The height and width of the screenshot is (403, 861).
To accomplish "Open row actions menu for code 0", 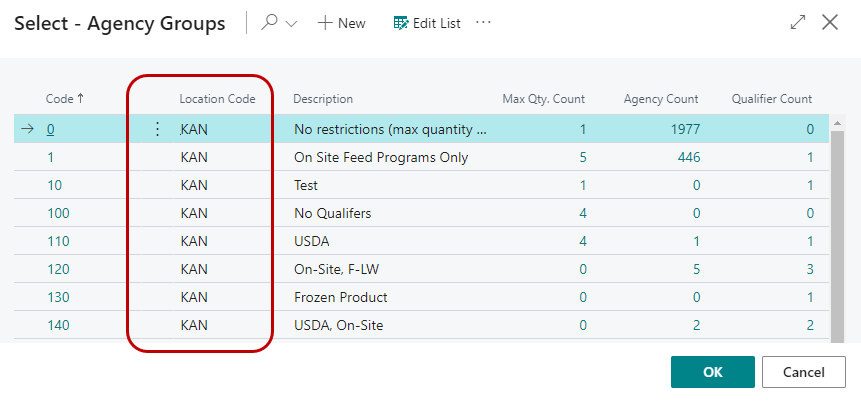I will click(x=157, y=129).
